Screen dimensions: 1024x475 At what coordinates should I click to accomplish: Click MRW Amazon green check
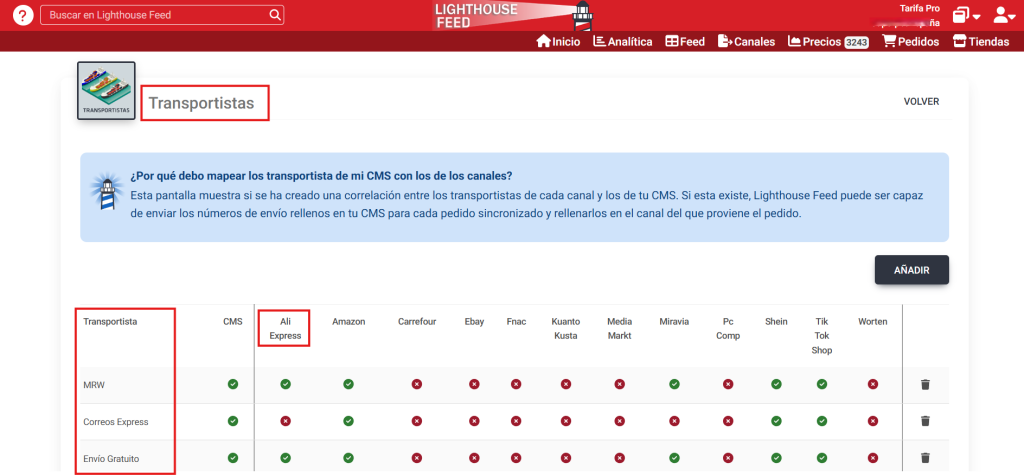click(x=349, y=384)
